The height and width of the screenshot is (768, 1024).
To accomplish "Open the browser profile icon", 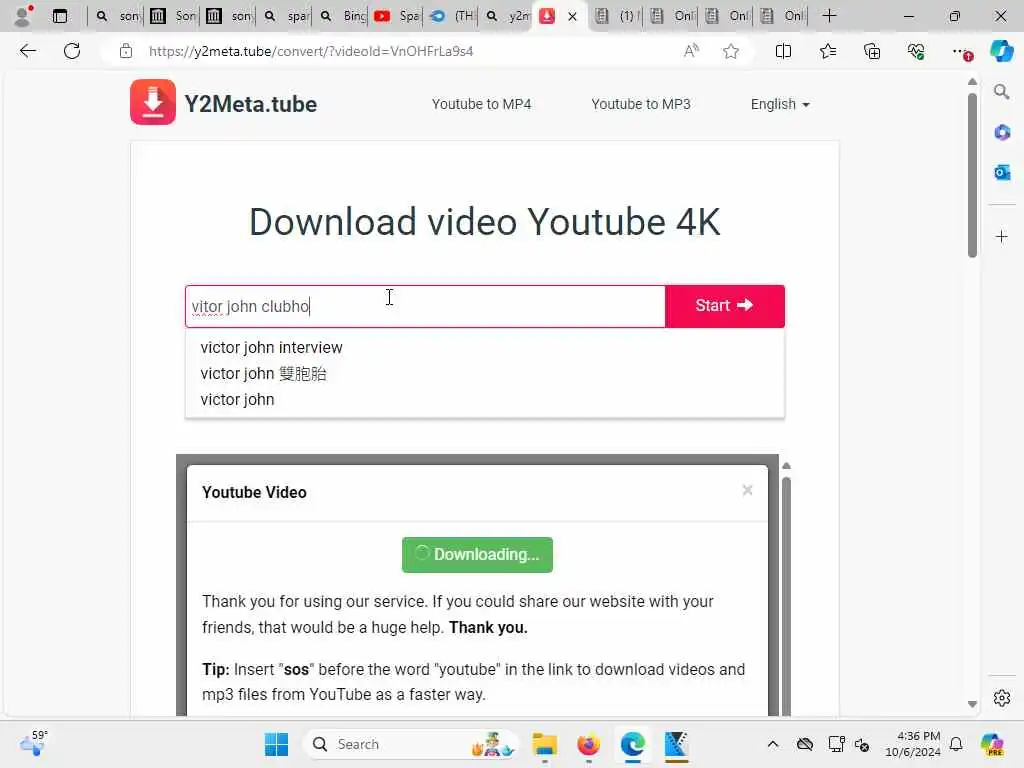I will coord(22,16).
